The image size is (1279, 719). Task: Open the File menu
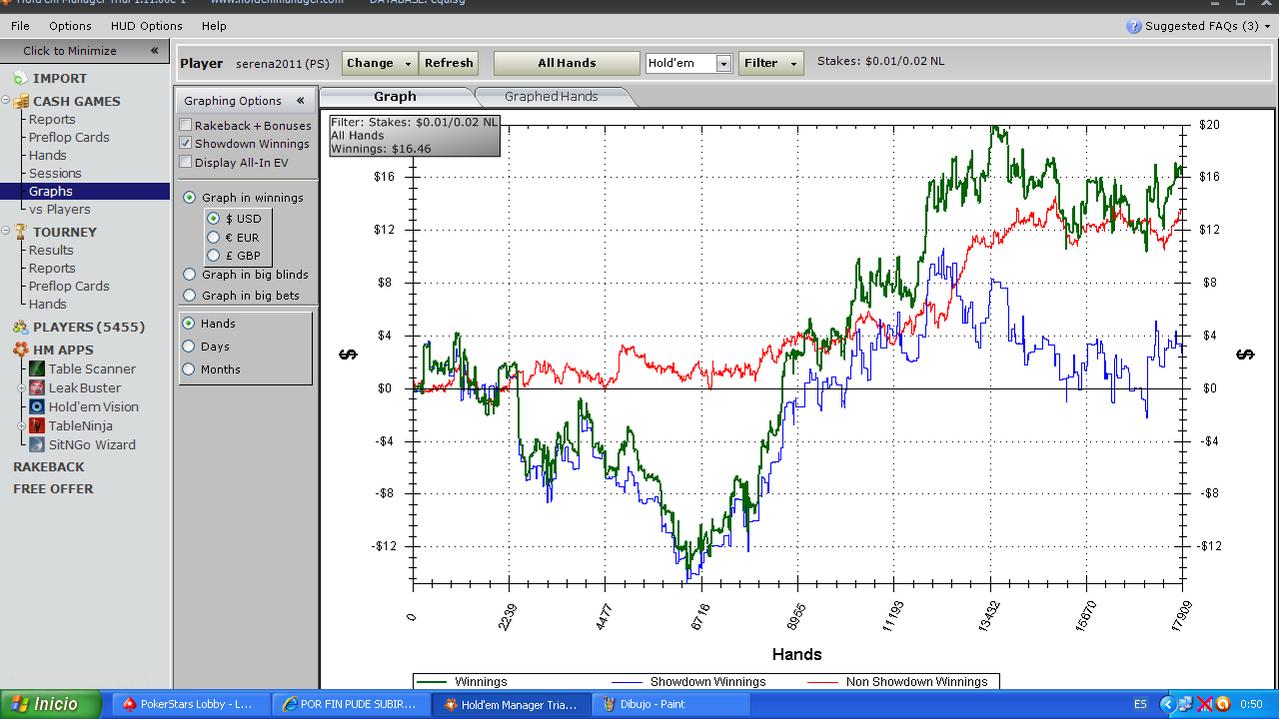click(20, 26)
